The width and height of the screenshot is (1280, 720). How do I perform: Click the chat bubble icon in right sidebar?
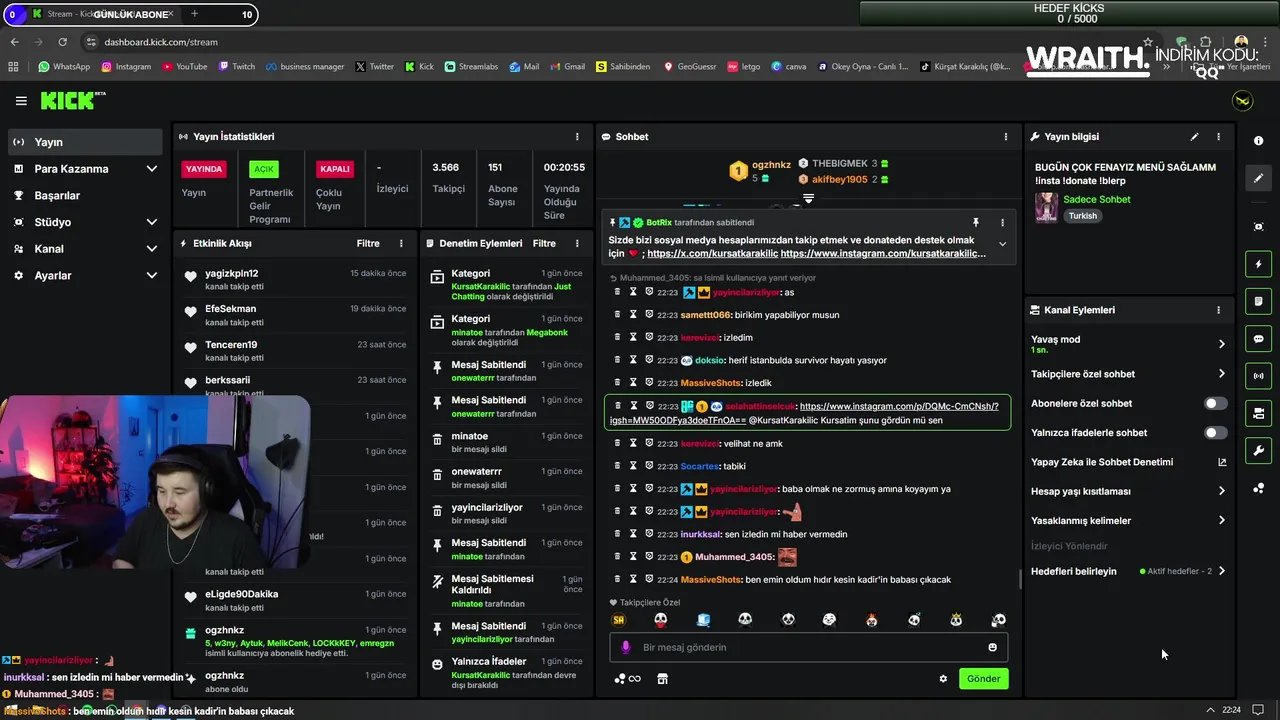click(x=1258, y=339)
